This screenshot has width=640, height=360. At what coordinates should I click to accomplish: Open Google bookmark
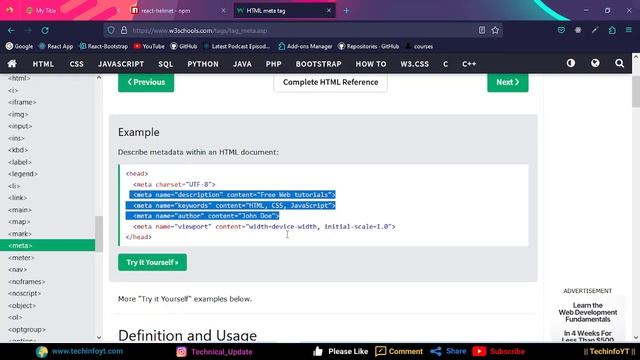click(x=19, y=47)
